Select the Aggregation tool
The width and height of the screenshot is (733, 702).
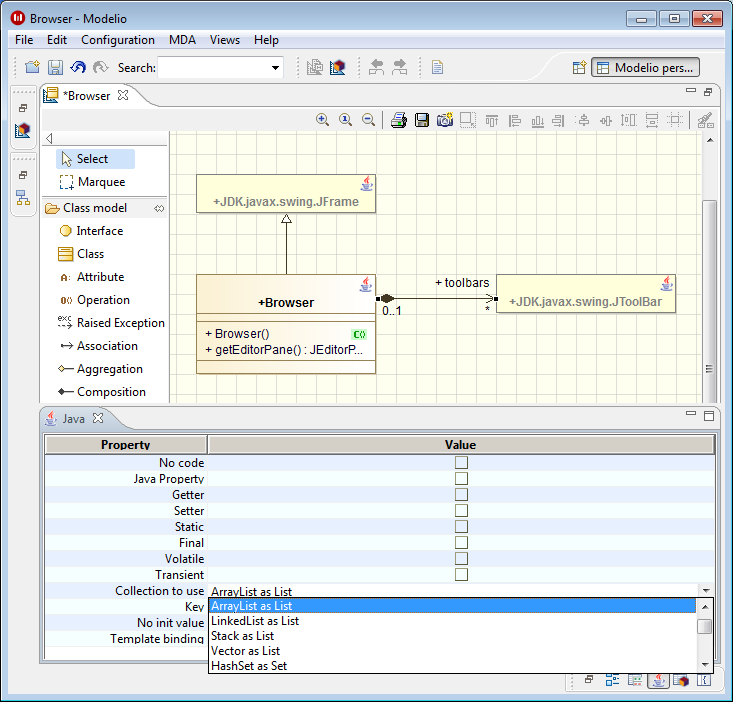(x=101, y=369)
